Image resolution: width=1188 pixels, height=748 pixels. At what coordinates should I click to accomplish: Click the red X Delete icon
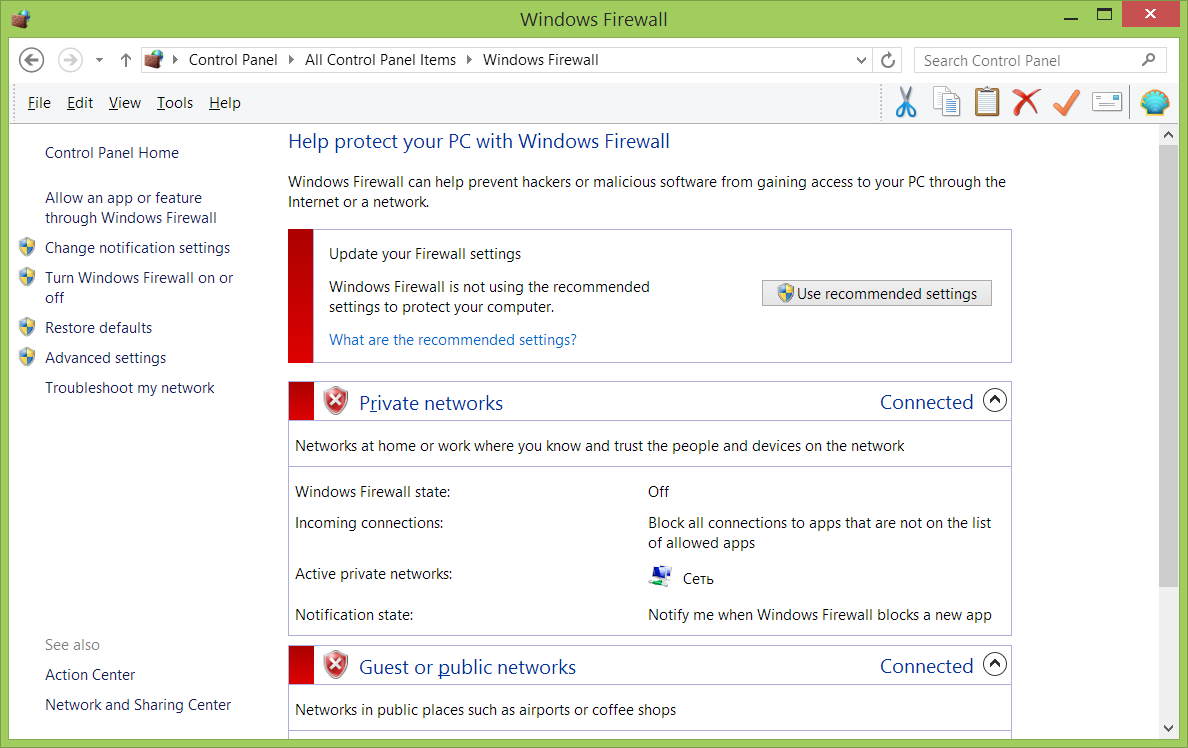point(1026,102)
